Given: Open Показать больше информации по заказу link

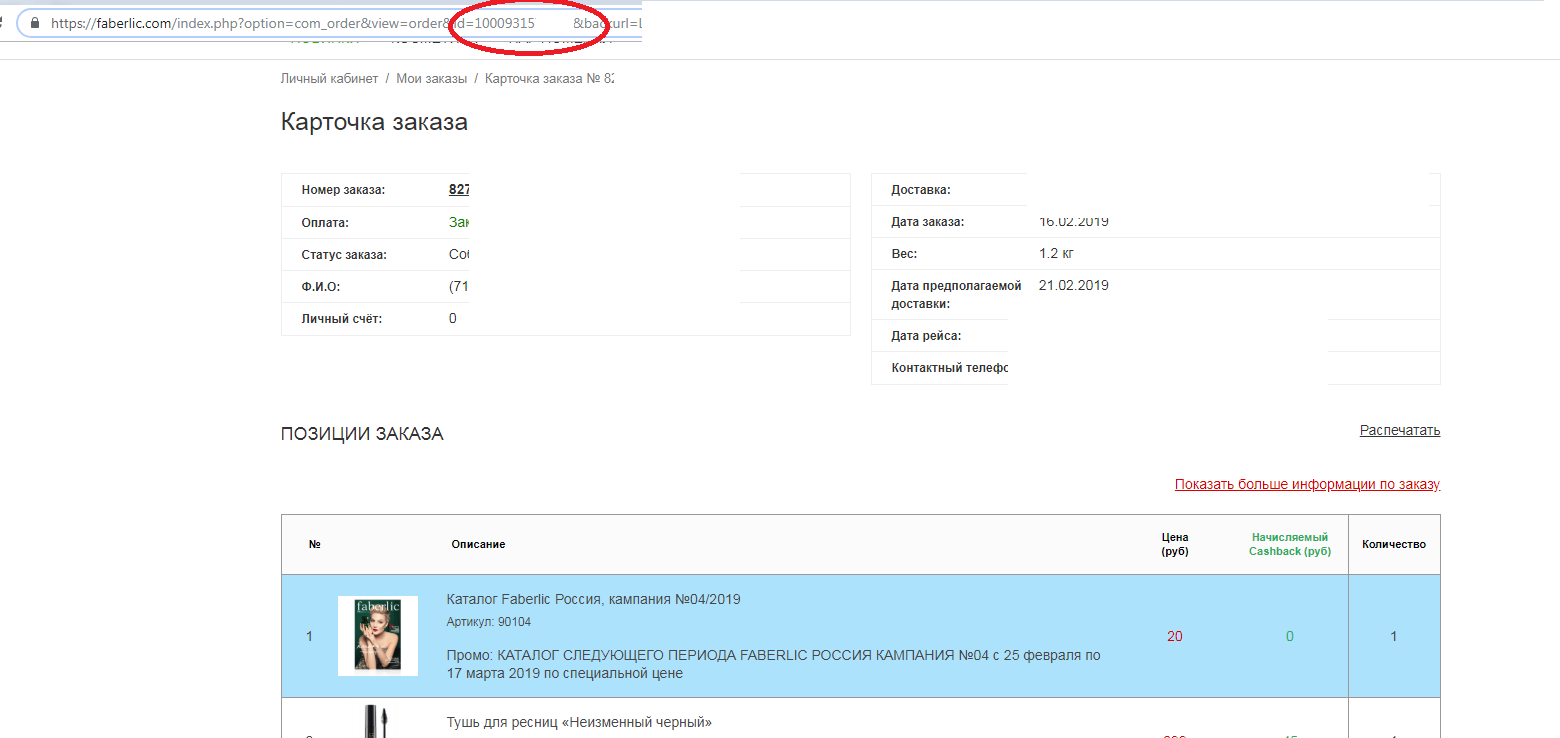Looking at the screenshot, I should pyautogui.click(x=1307, y=484).
